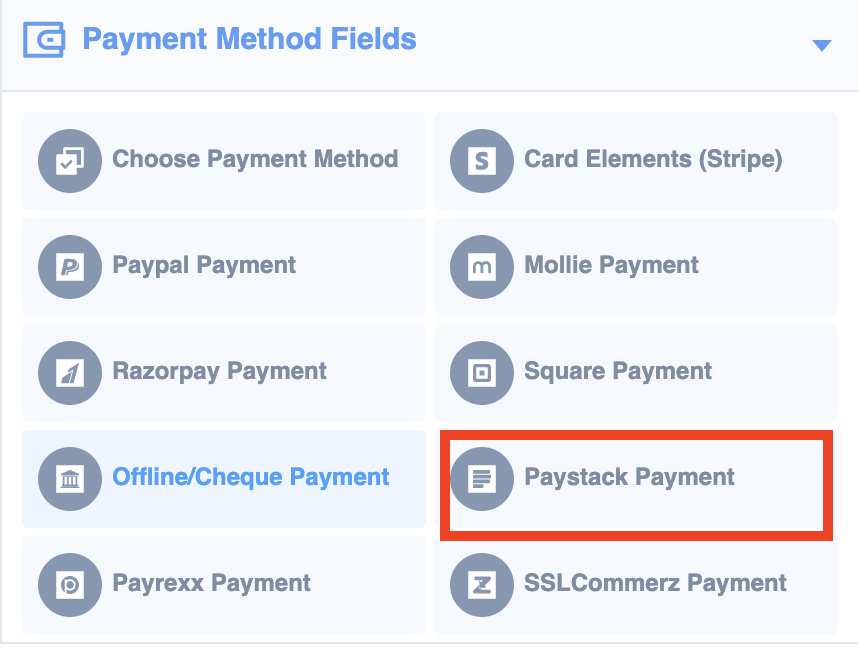Click the Mollie m icon
Image resolution: width=858 pixels, height=654 pixels.
coord(482,267)
